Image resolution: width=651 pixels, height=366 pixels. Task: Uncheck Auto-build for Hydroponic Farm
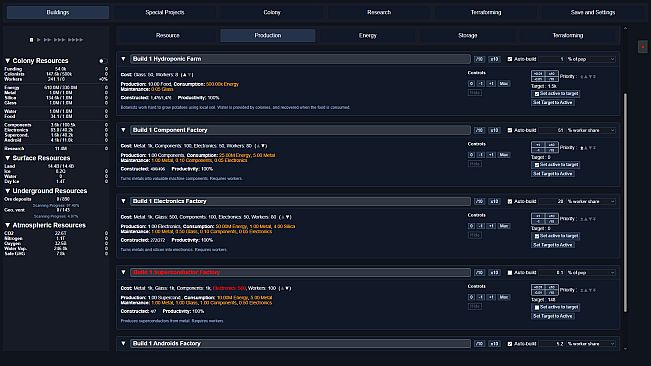(x=510, y=59)
